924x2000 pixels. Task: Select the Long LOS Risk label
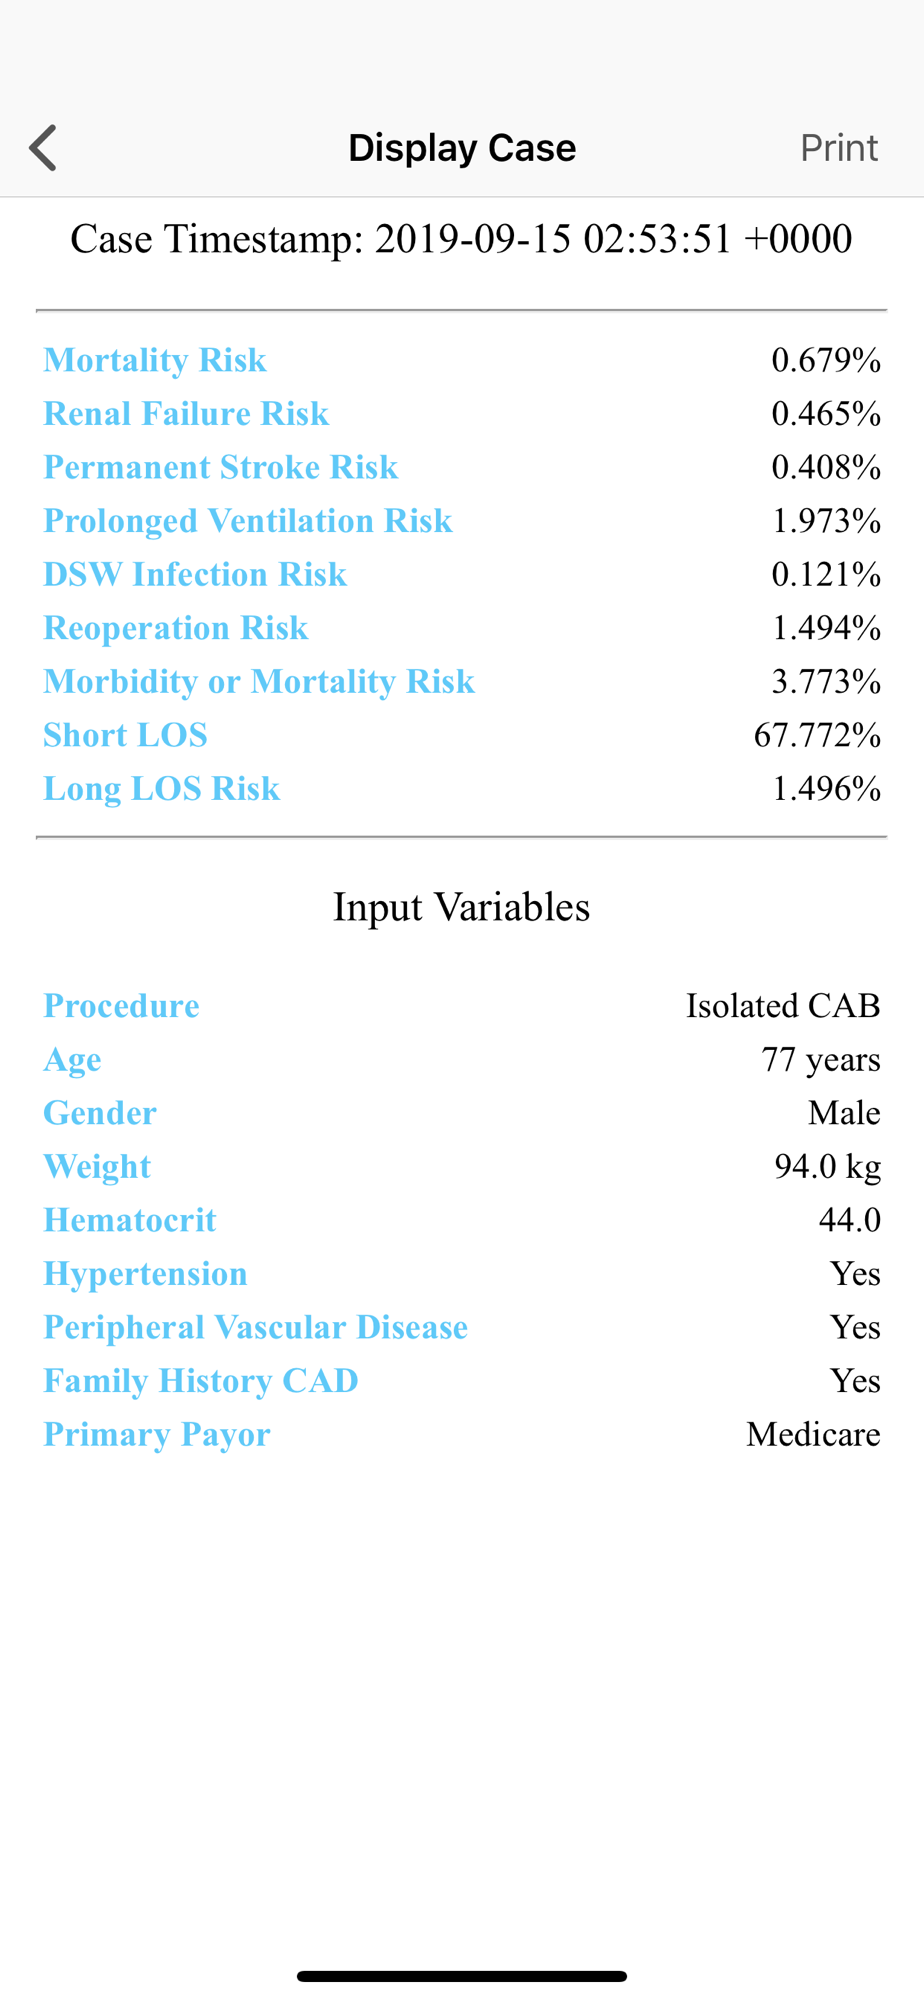click(162, 789)
